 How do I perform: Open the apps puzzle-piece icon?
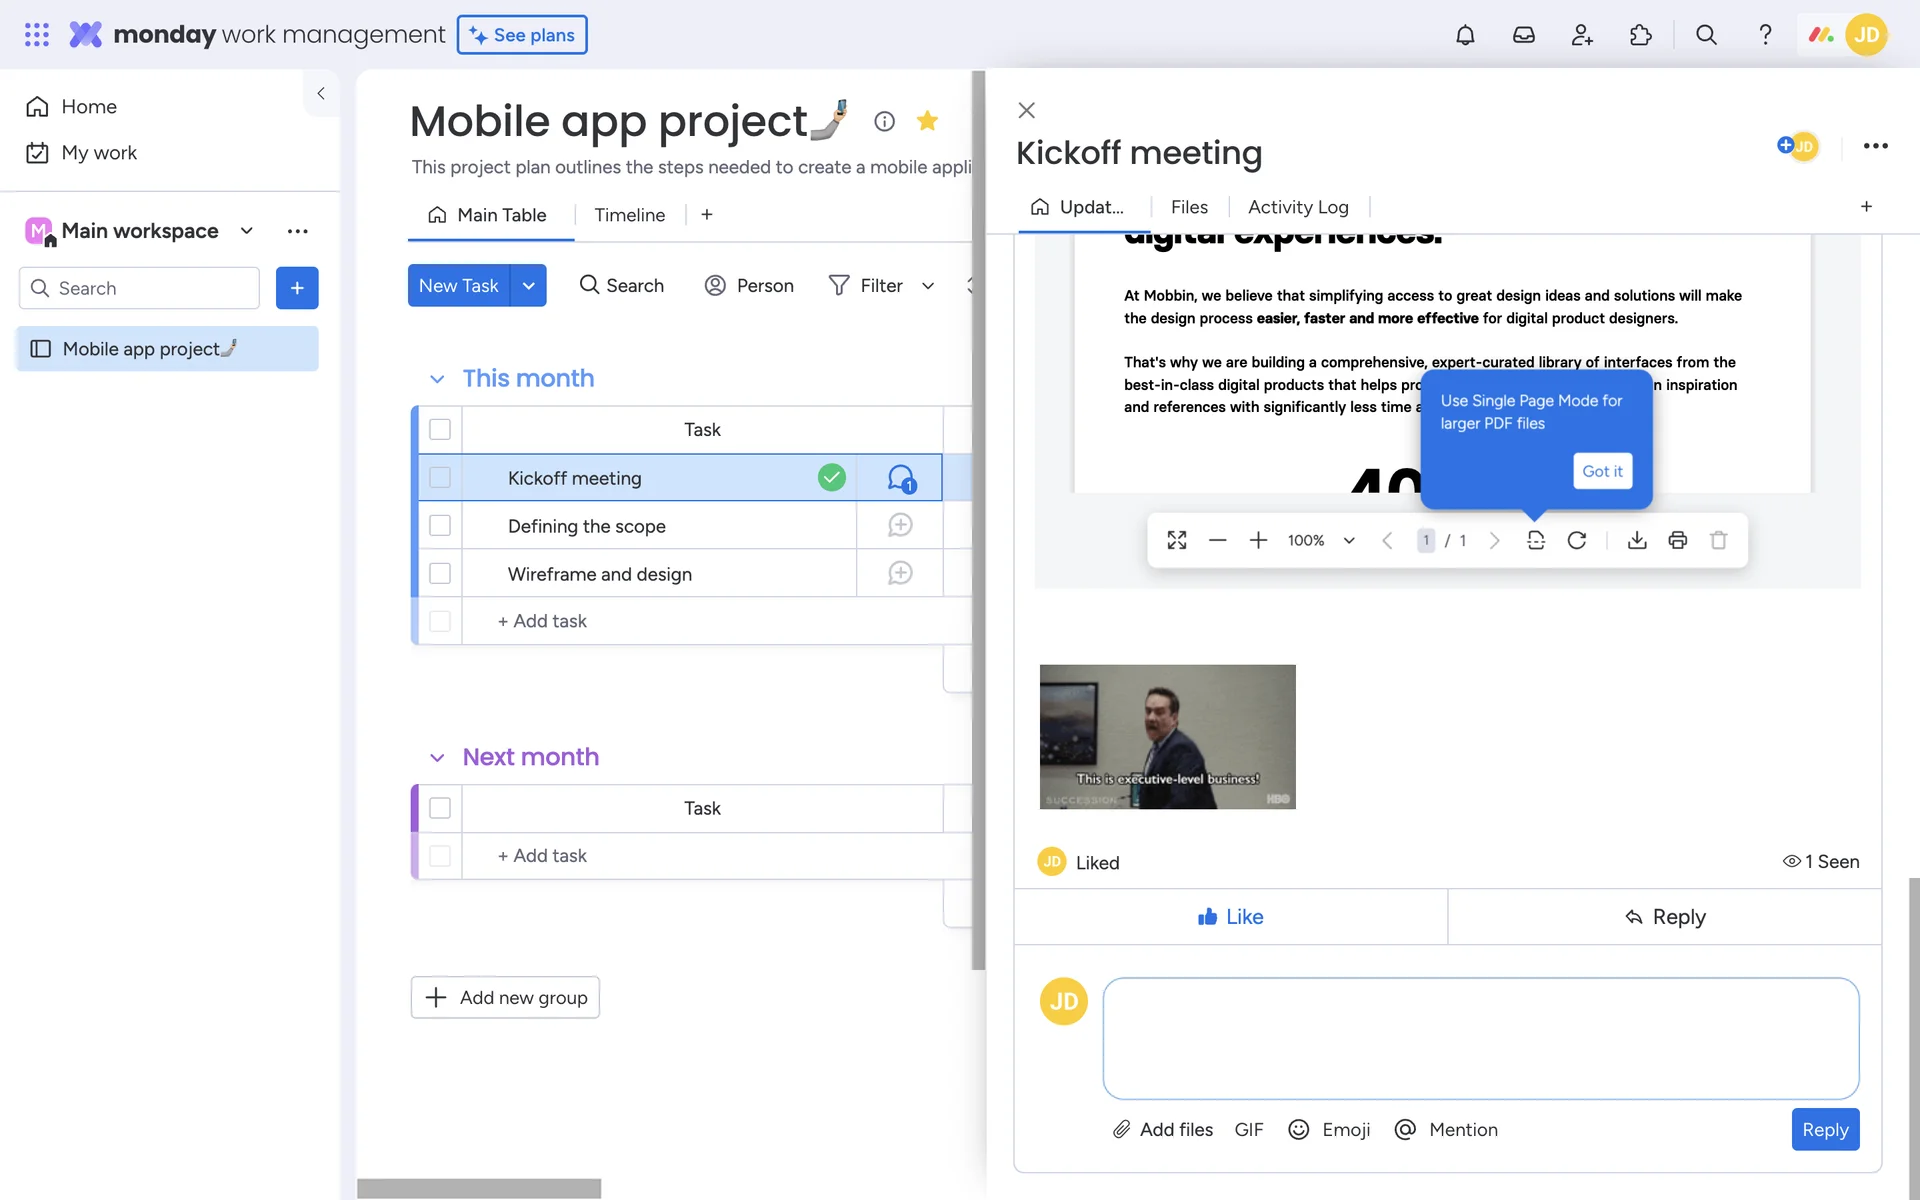1640,35
